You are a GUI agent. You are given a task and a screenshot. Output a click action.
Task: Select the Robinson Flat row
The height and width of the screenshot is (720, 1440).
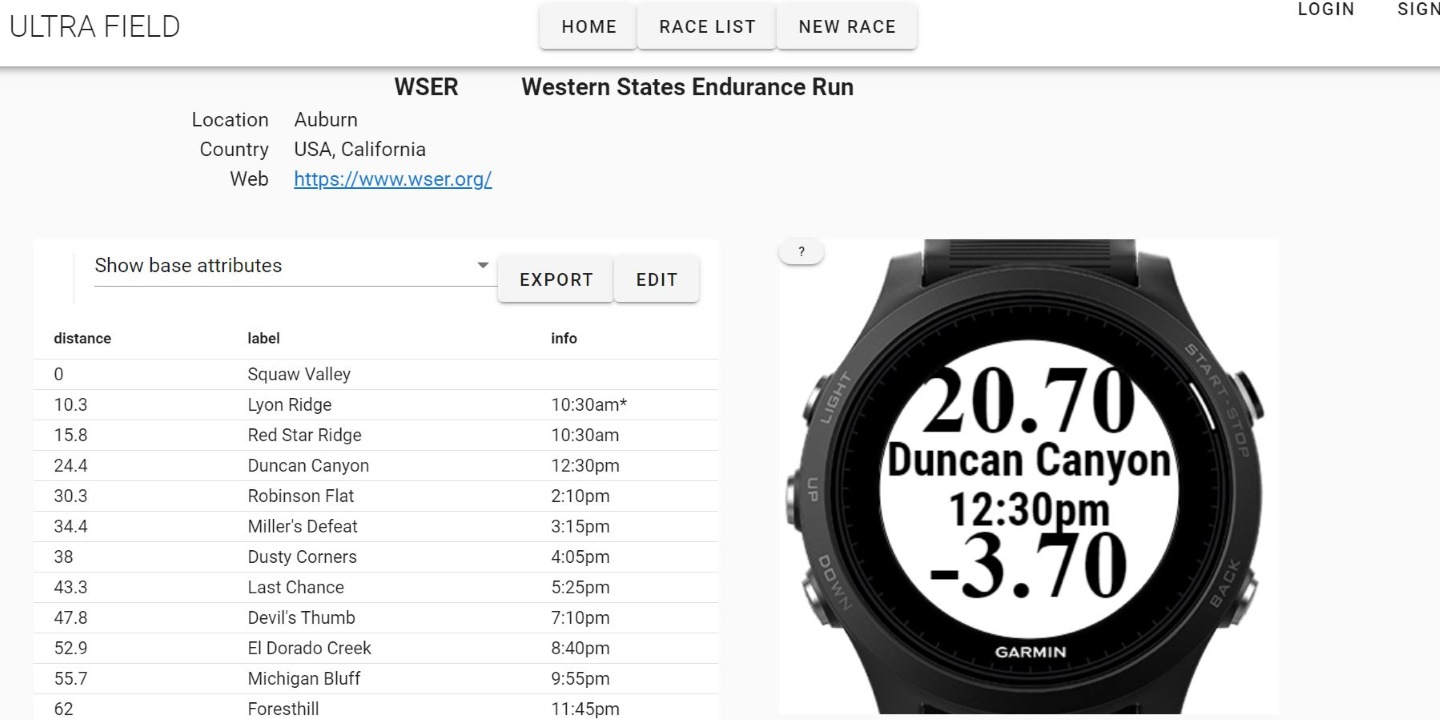click(x=376, y=496)
